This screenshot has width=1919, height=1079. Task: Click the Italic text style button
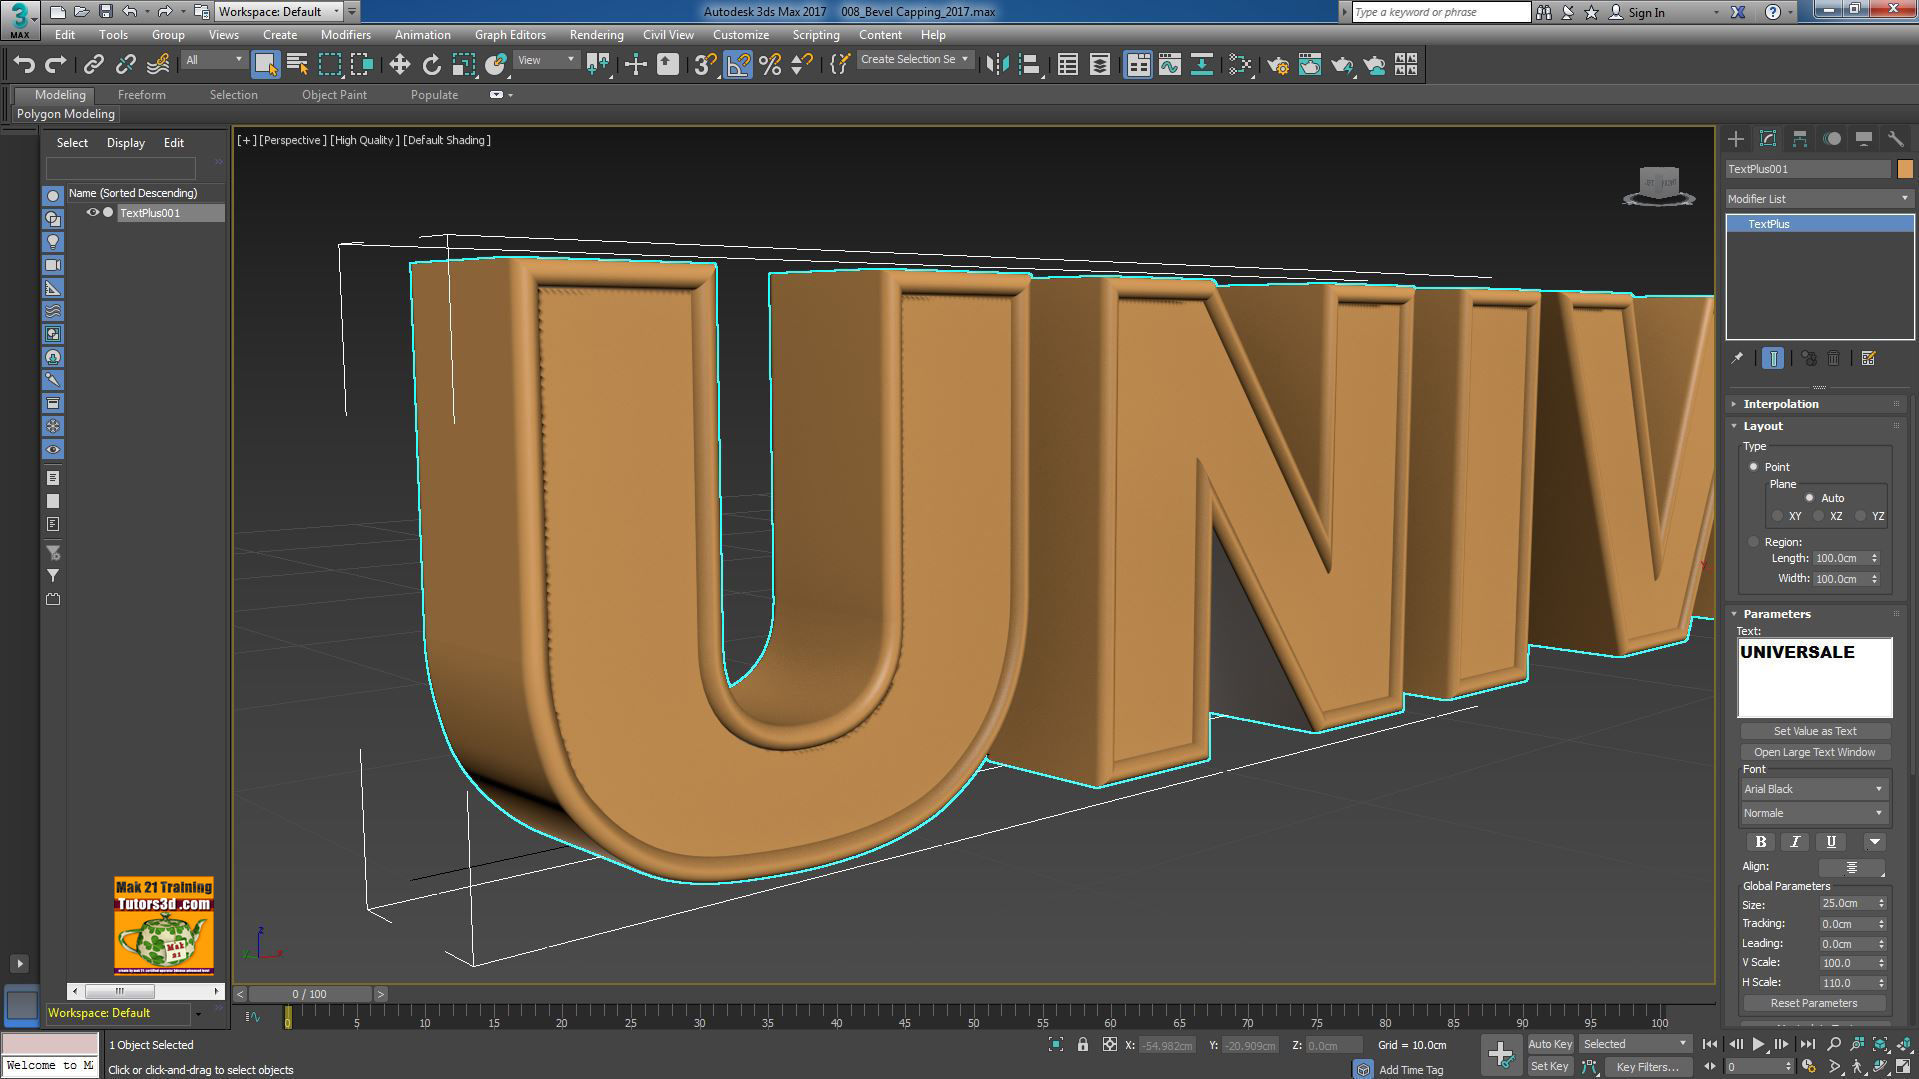1796,842
